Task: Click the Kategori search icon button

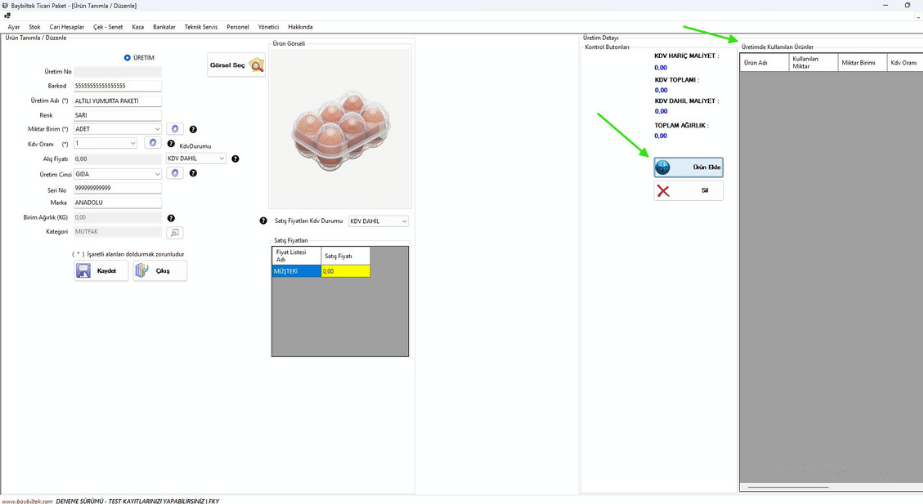Action: pos(175,232)
